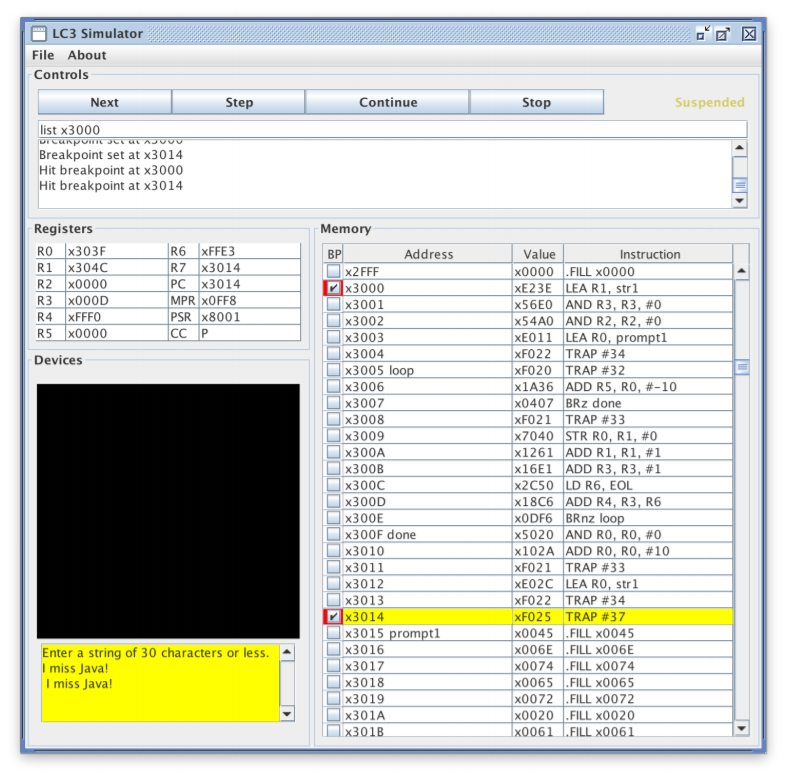Set a breakpoint at x3005 loop
Image resolution: width=788 pixels, height=778 pixels.
[x=333, y=370]
